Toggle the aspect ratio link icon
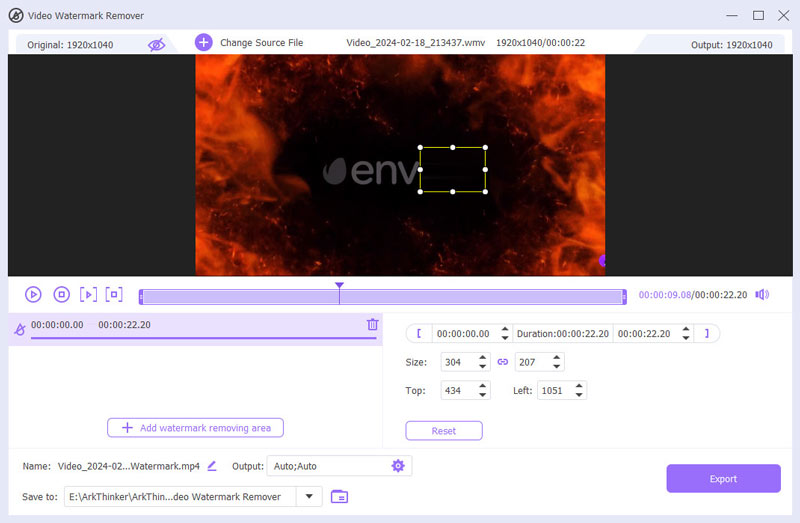800x523 pixels. coord(503,362)
